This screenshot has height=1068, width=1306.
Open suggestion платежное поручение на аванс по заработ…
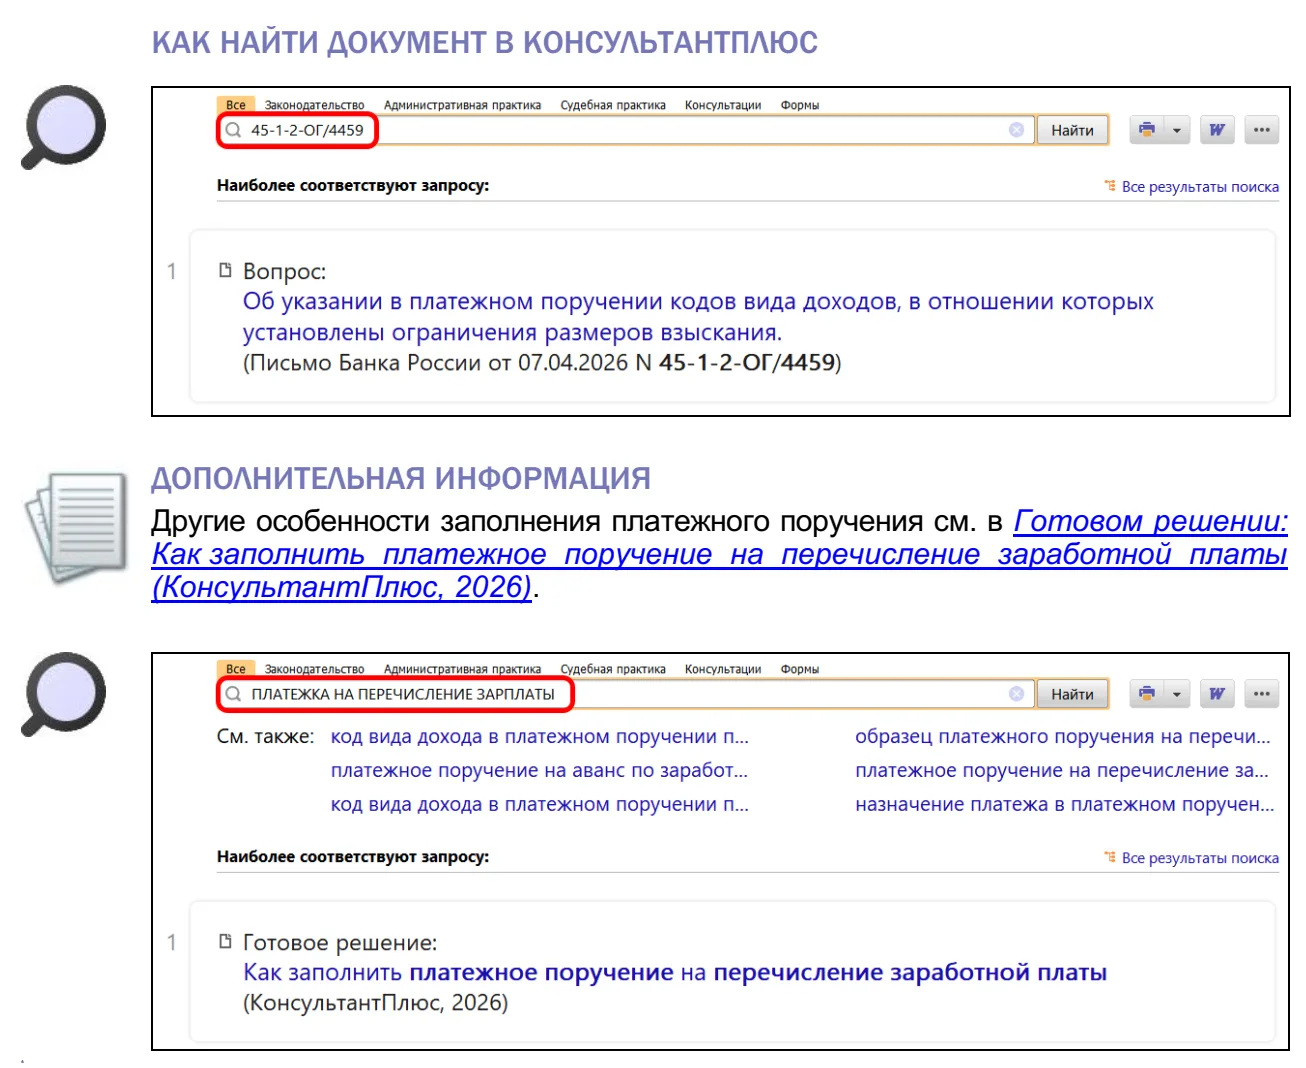[x=539, y=770]
